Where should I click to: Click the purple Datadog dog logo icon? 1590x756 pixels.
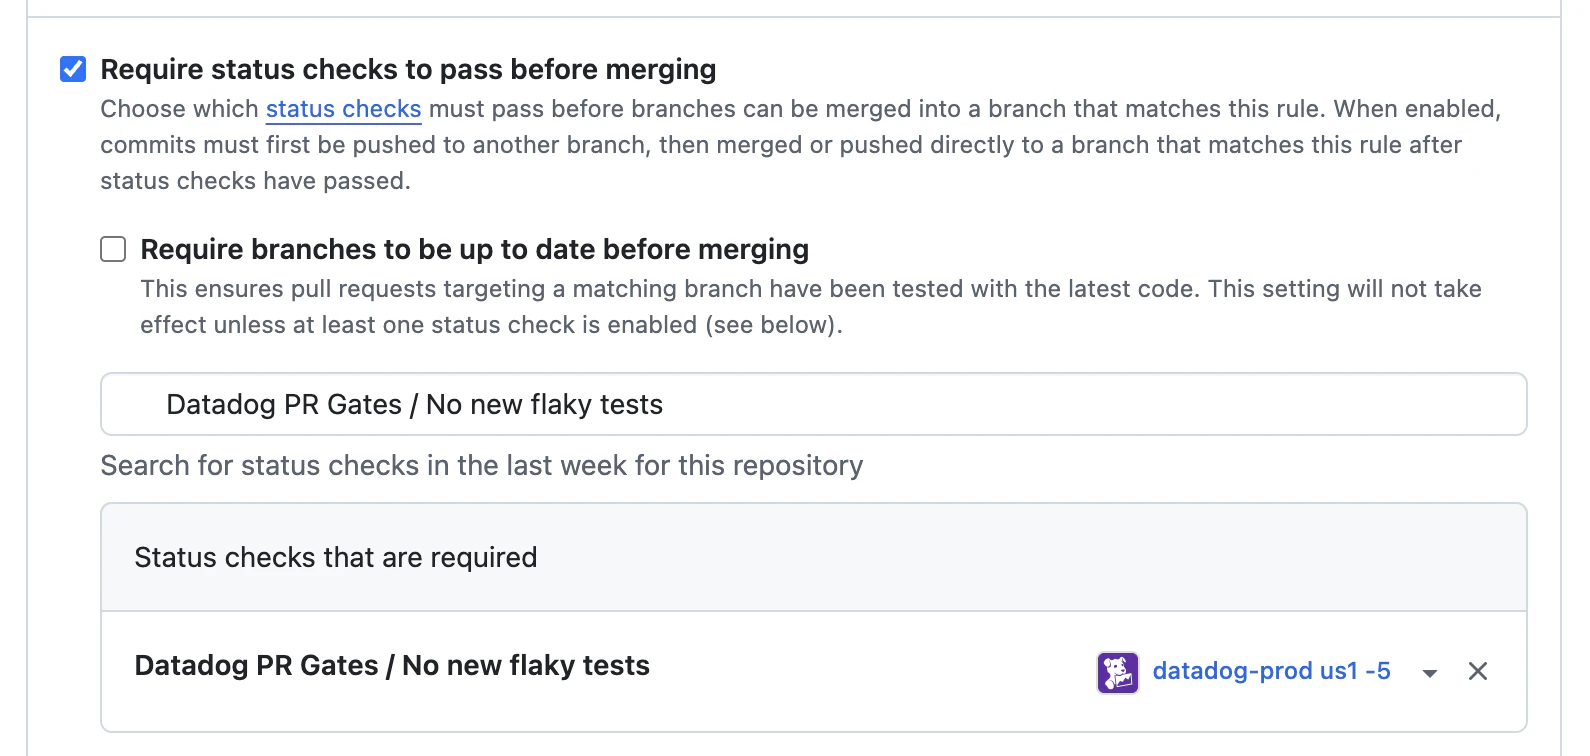(x=1117, y=672)
